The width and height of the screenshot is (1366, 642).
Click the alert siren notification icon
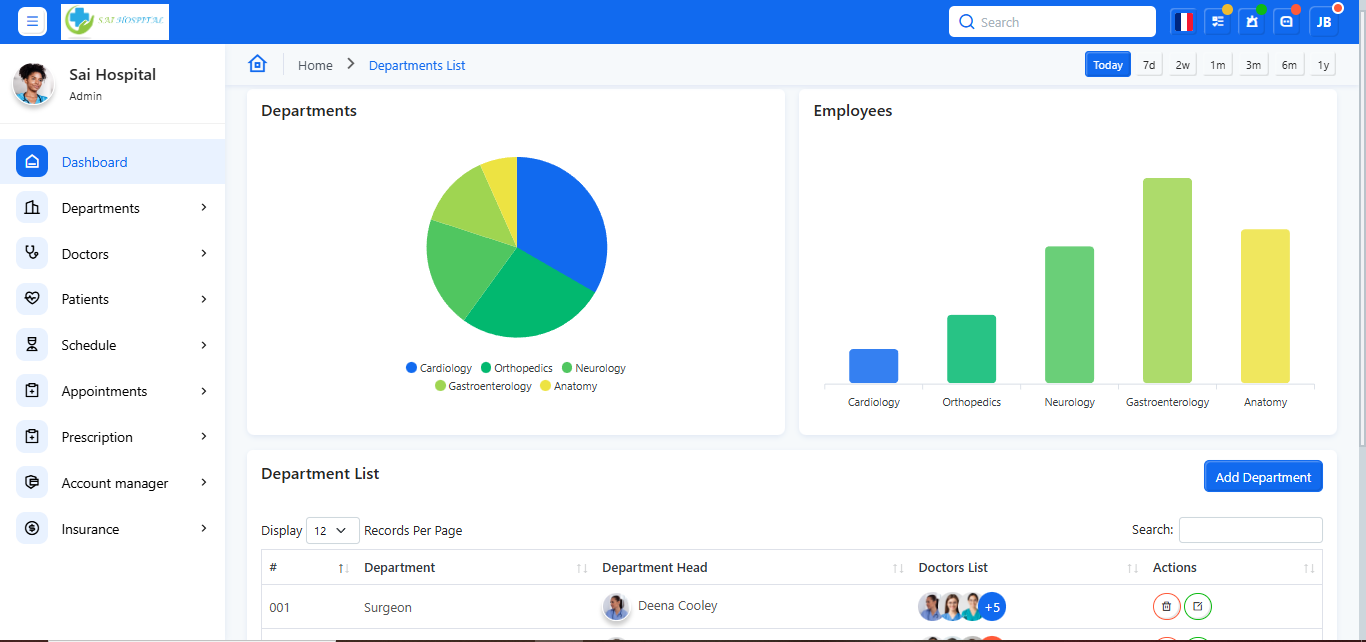(x=1251, y=22)
